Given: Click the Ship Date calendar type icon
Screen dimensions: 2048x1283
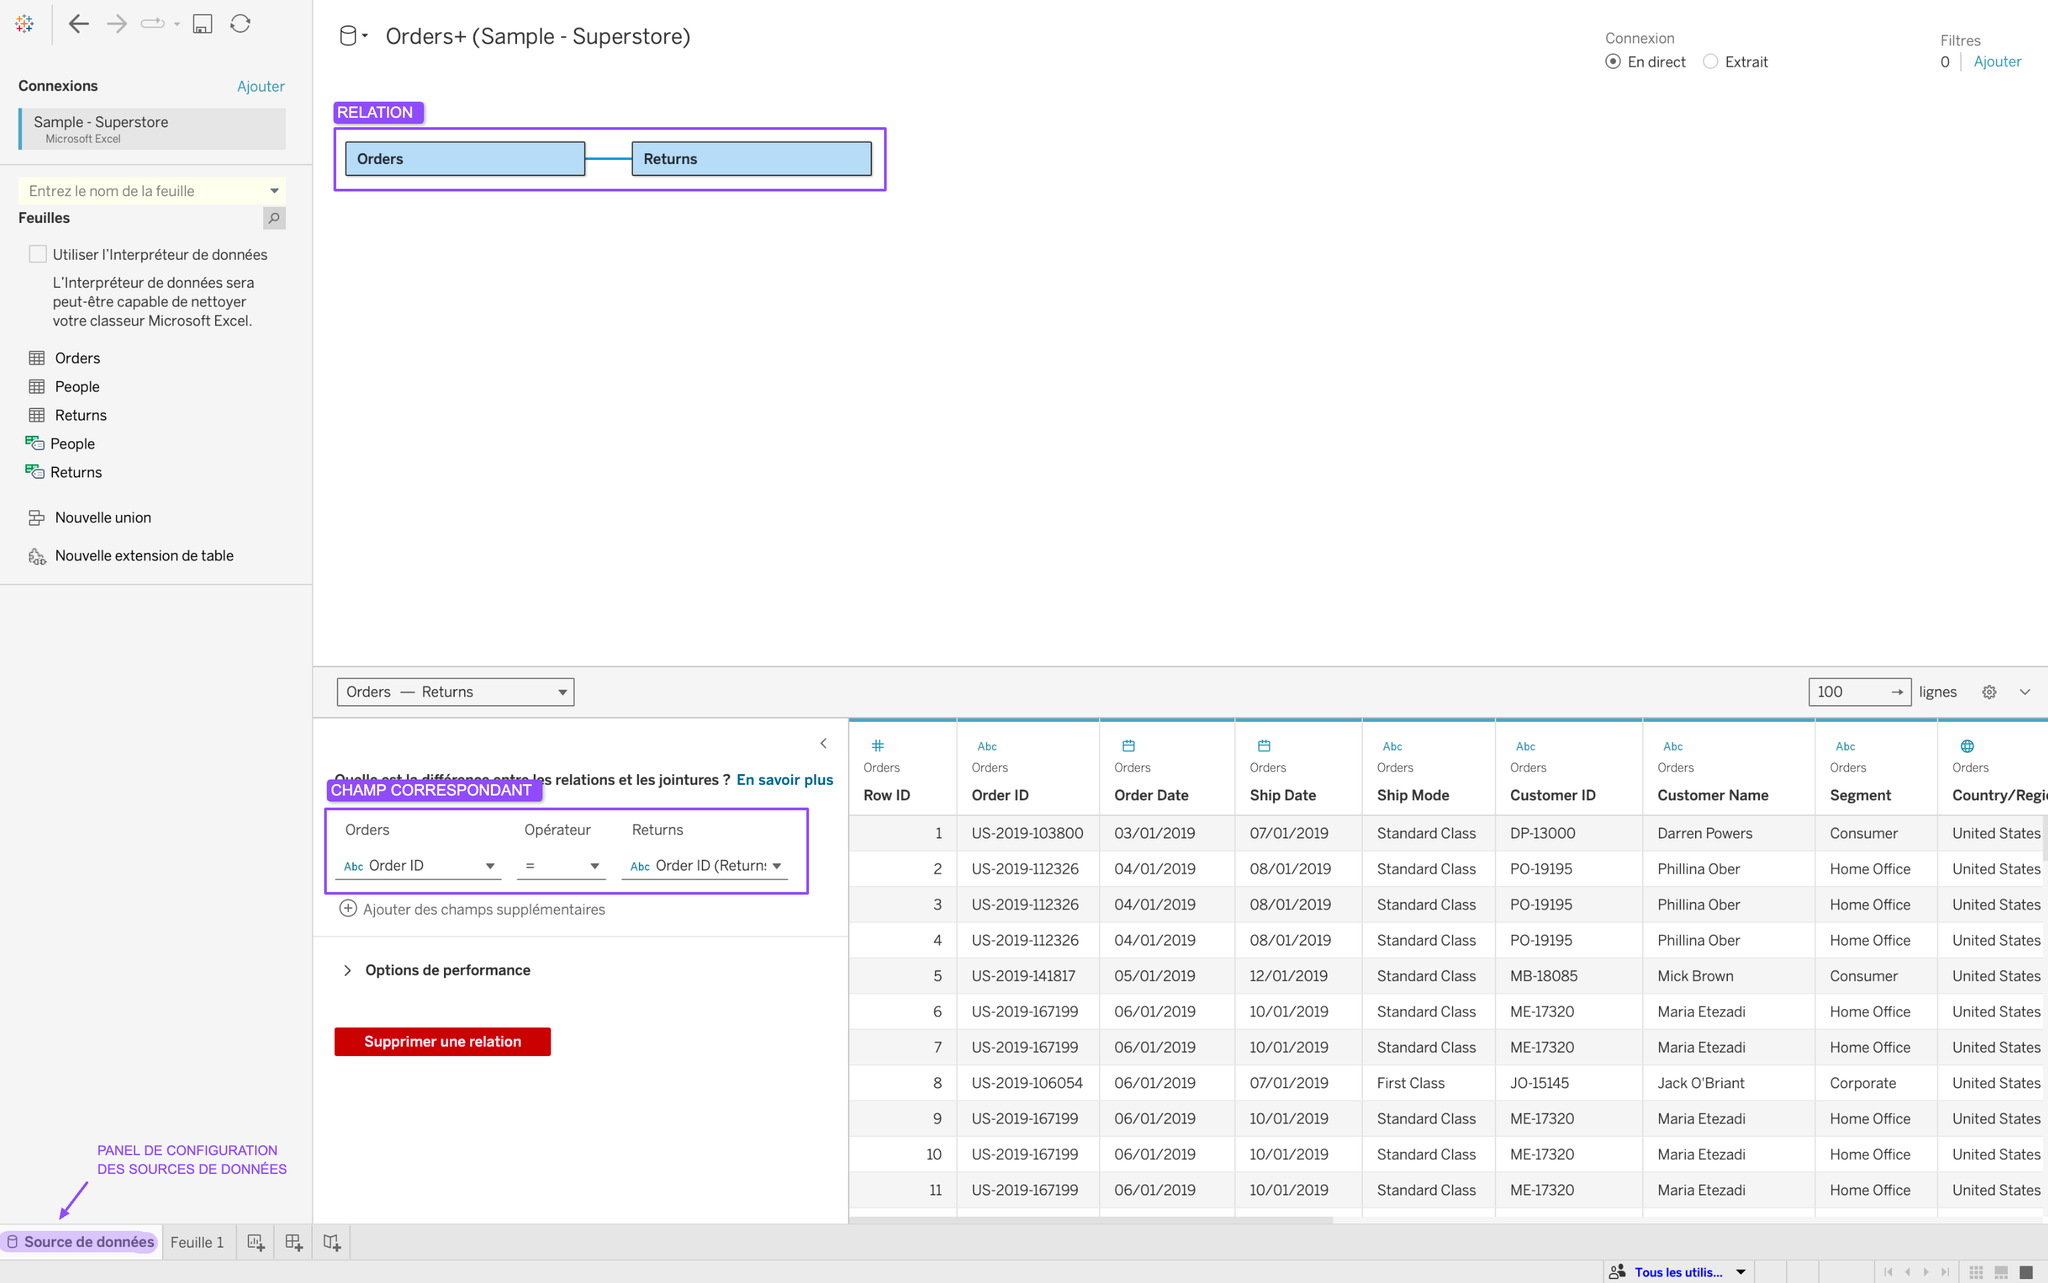Looking at the screenshot, I should click(1264, 746).
